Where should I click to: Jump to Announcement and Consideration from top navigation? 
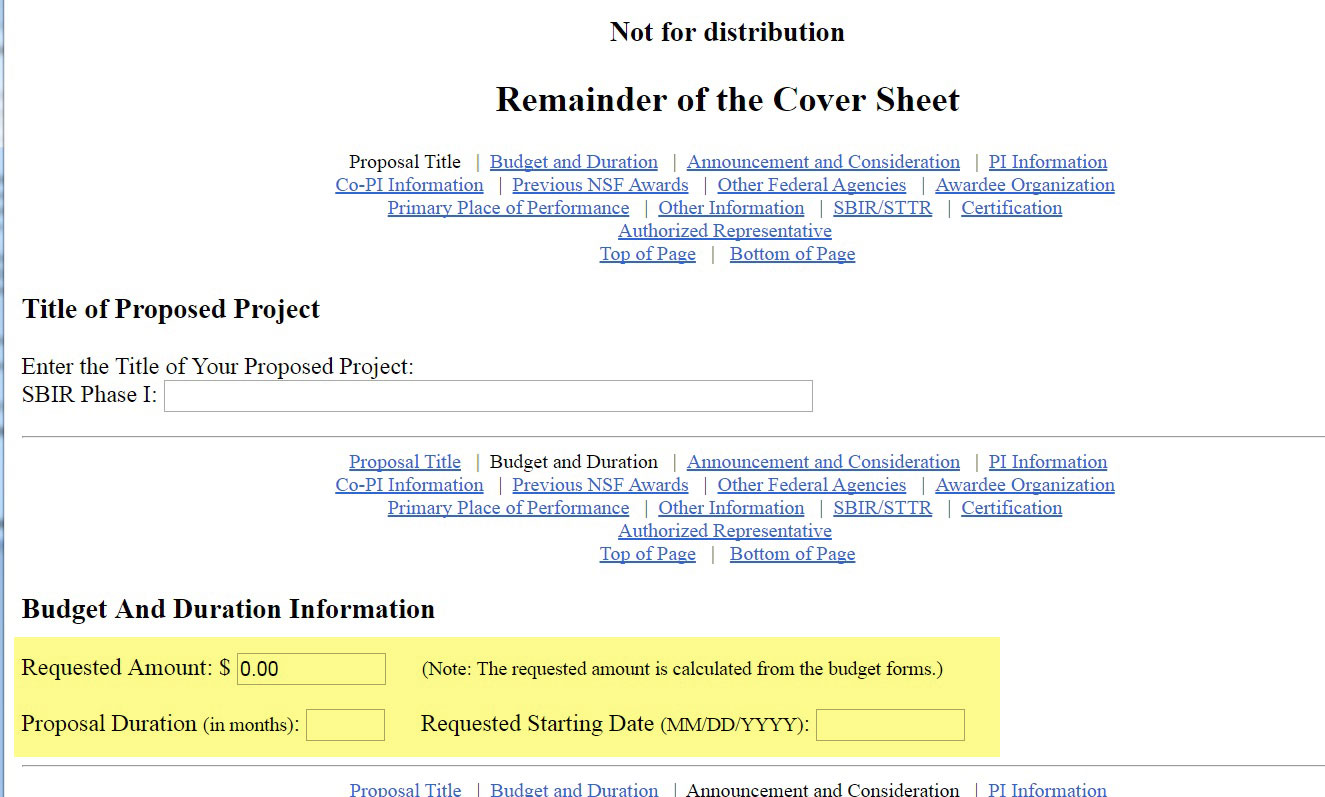click(823, 162)
